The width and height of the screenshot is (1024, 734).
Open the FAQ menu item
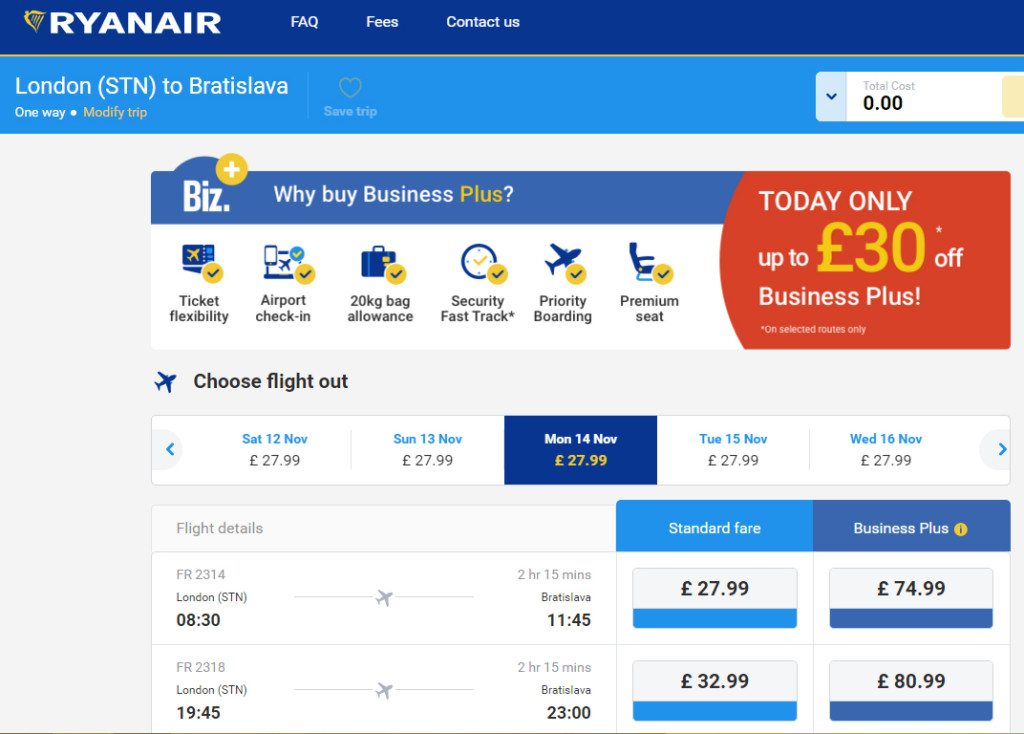point(304,22)
